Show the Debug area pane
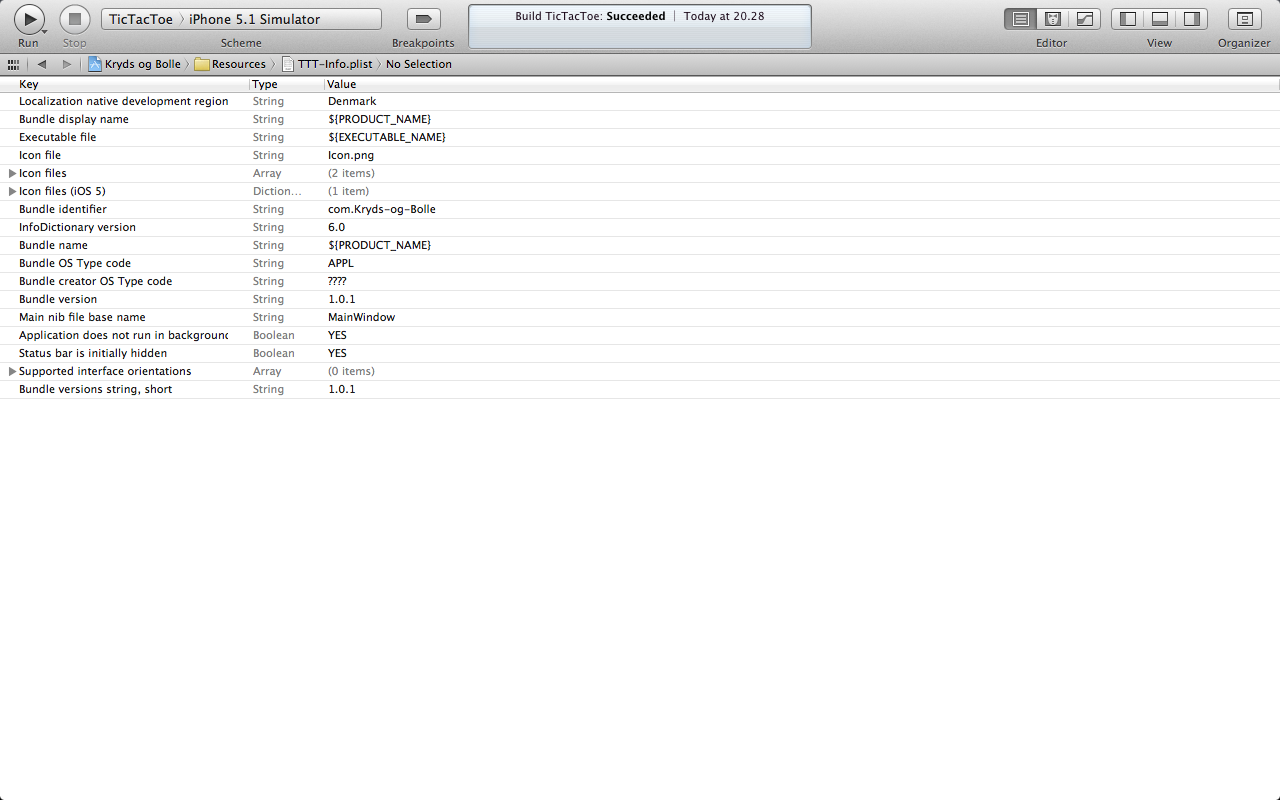1280x800 pixels. point(1160,19)
